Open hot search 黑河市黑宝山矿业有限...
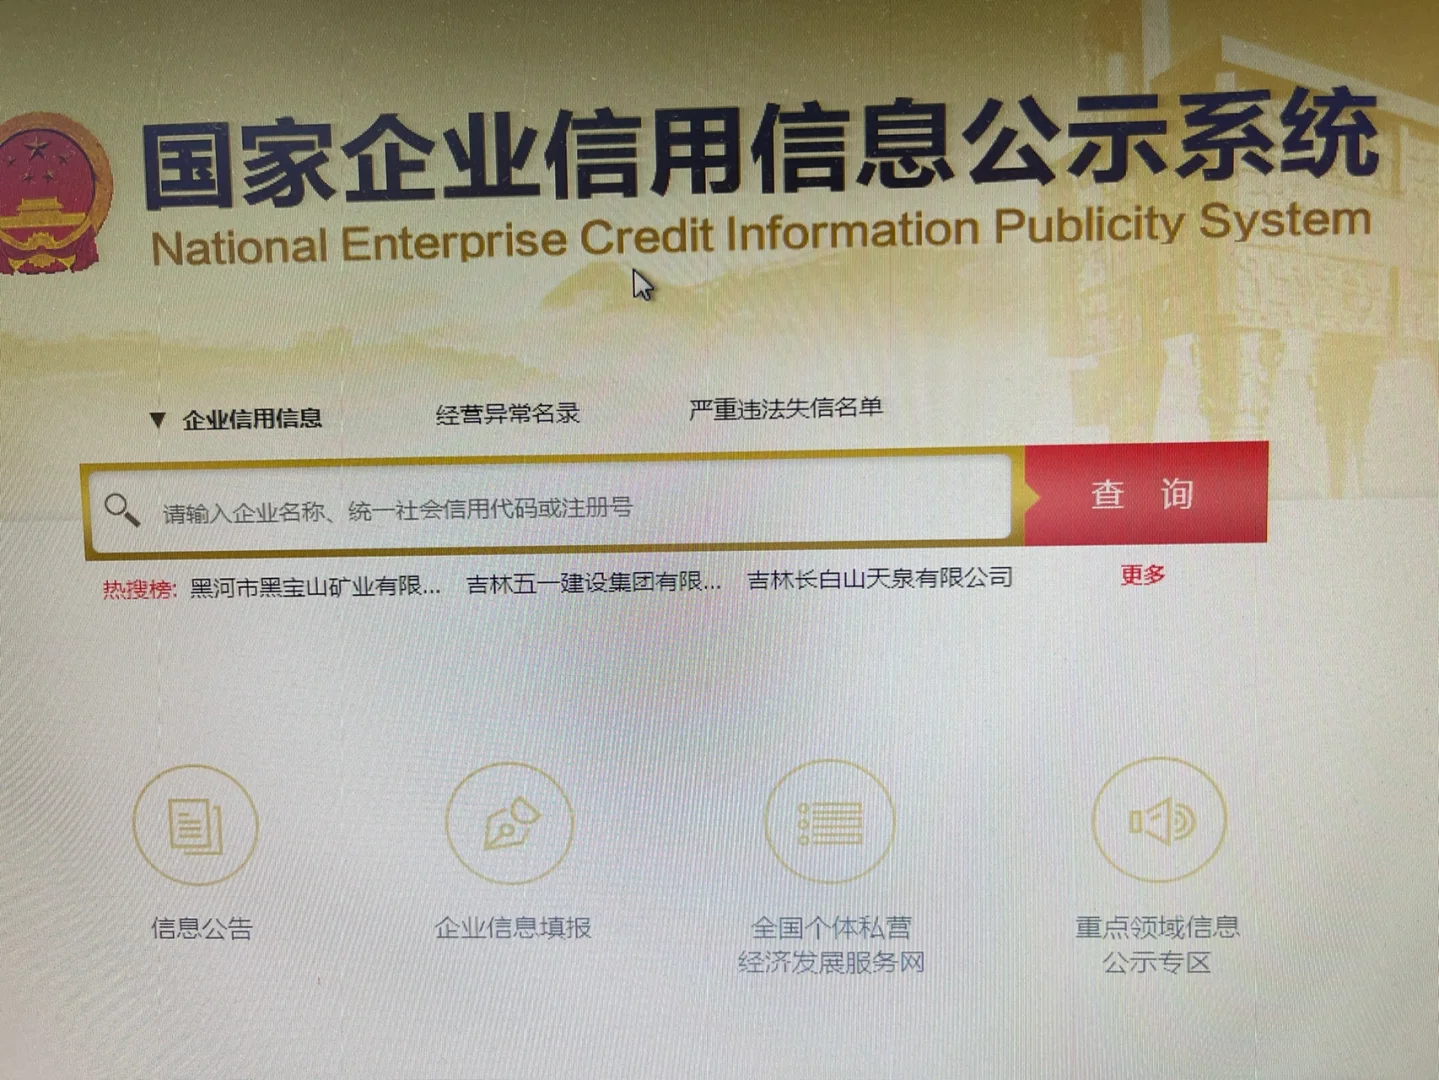The width and height of the screenshot is (1439, 1080). pos(315,586)
